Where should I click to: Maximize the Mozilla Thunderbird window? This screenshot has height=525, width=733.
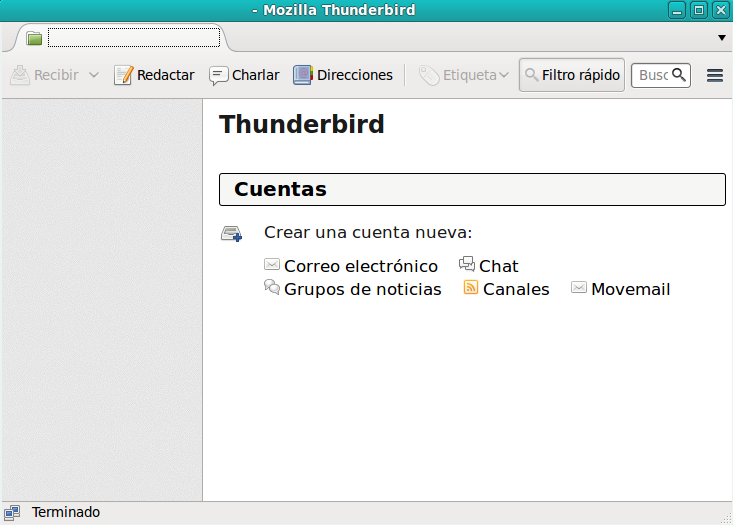click(699, 10)
